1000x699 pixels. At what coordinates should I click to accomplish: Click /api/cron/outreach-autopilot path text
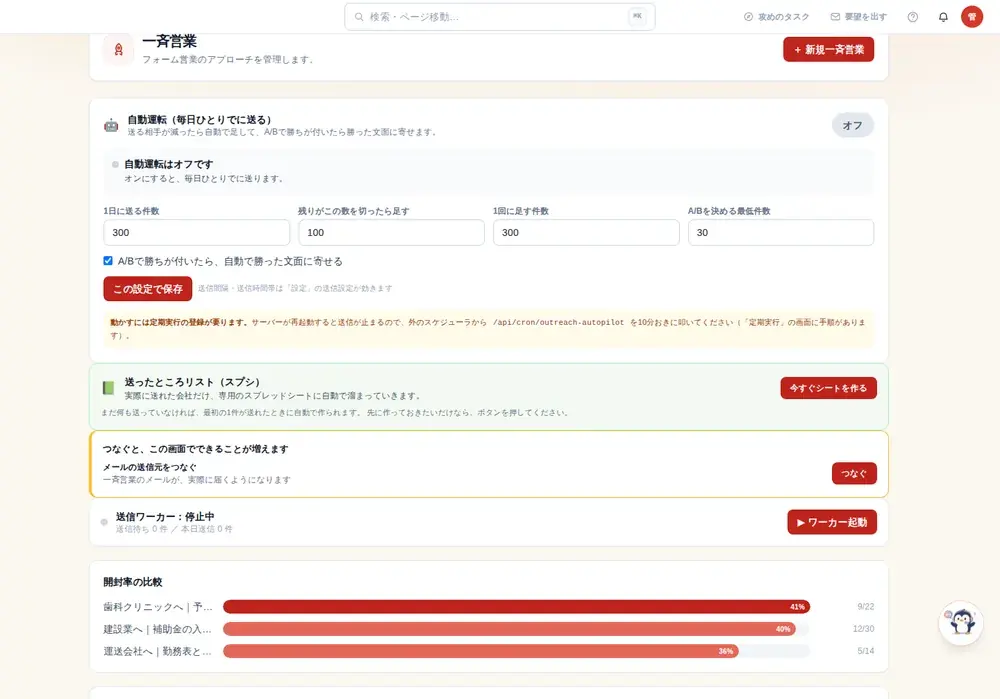click(558, 322)
